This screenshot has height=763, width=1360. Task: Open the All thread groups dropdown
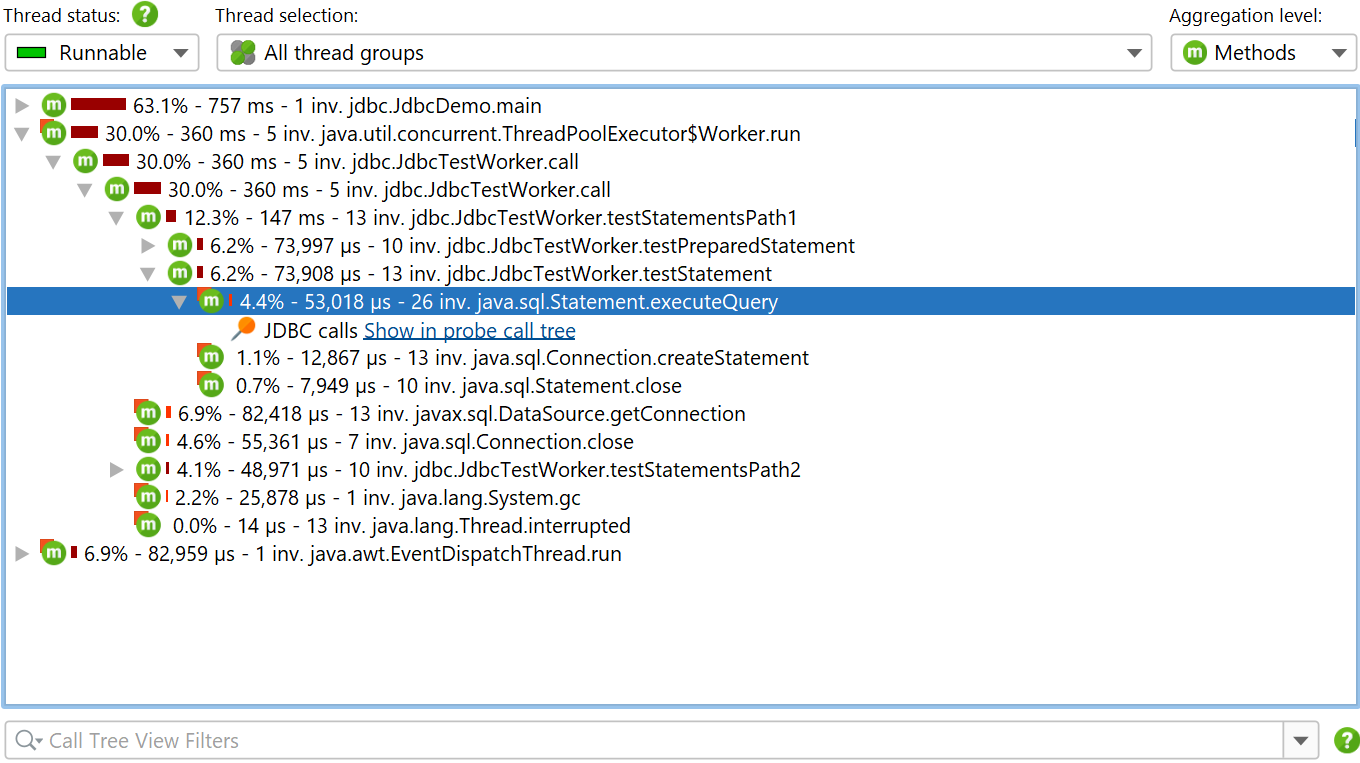coord(686,53)
